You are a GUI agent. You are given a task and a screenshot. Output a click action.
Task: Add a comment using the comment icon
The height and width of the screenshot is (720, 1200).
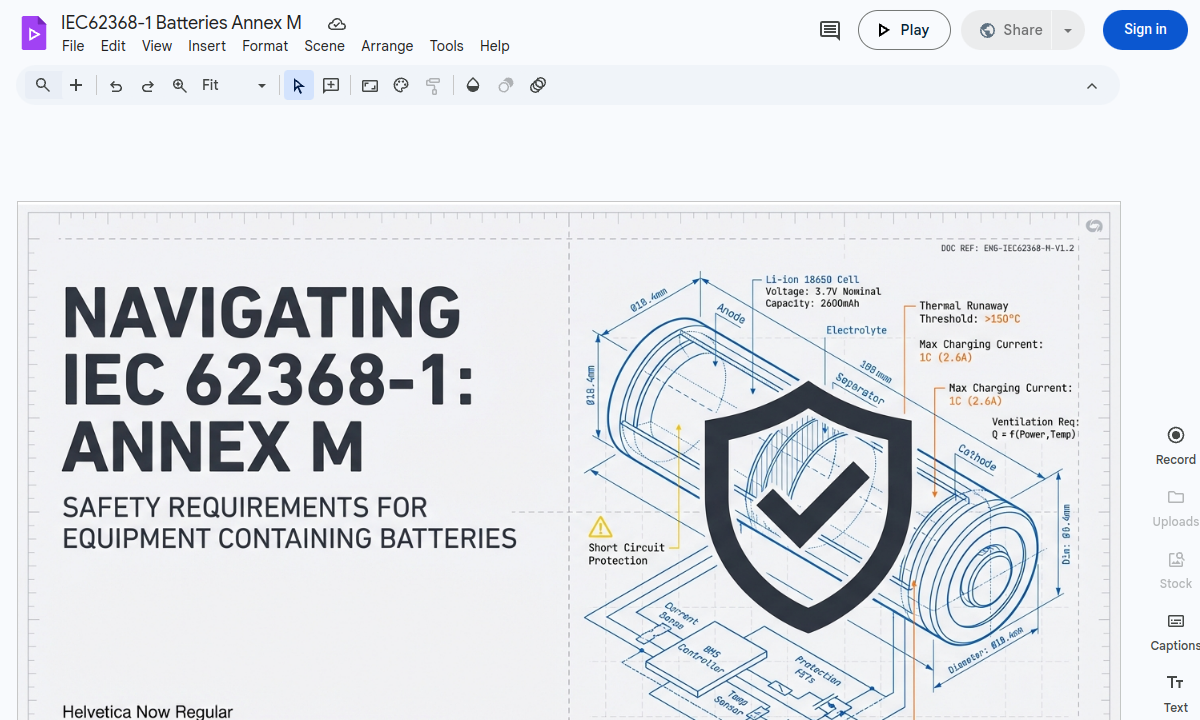tap(829, 30)
